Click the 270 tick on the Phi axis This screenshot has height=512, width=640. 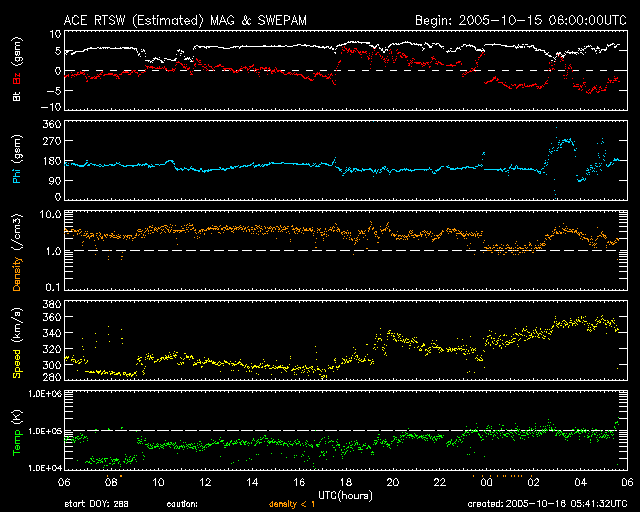click(x=52, y=141)
